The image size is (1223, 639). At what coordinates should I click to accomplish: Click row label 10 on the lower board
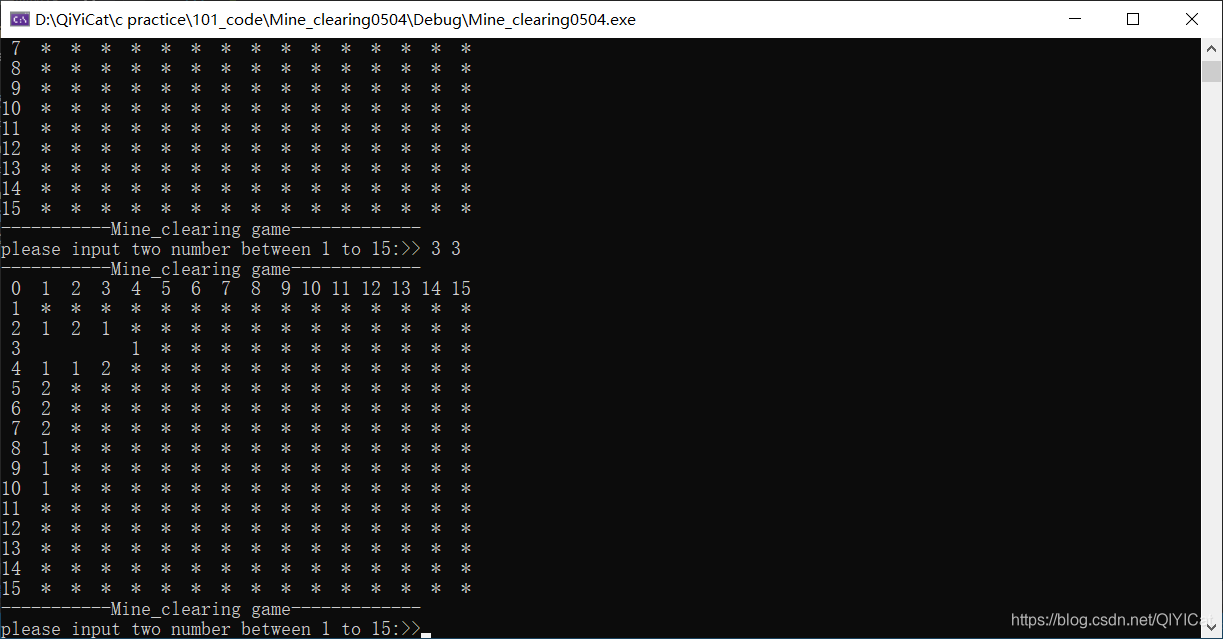coord(11,489)
